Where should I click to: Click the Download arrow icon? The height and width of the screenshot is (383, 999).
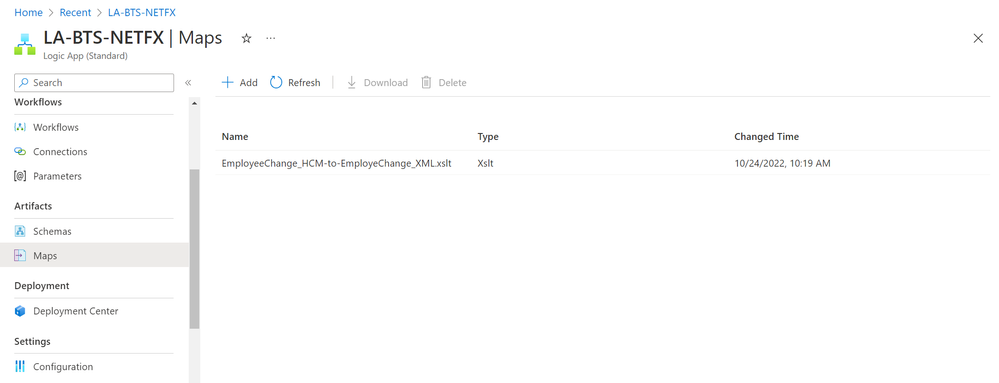(x=351, y=83)
